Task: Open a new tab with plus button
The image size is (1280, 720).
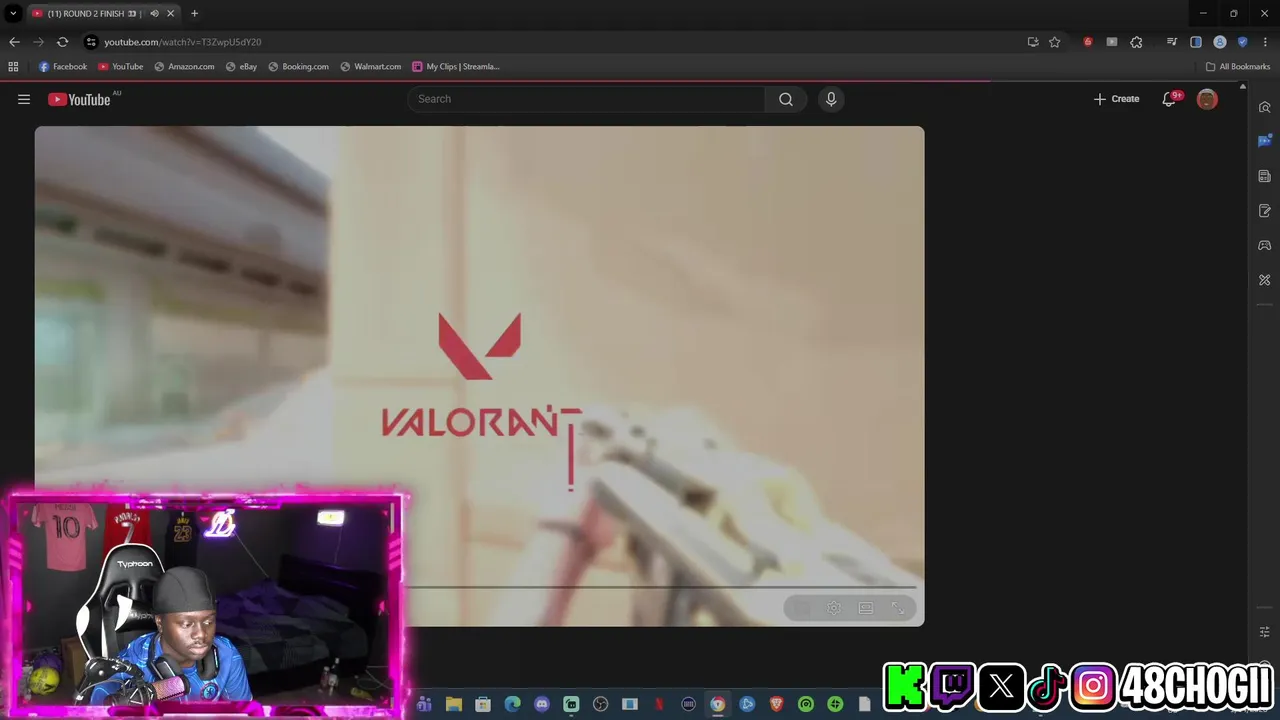Action: pos(194,13)
